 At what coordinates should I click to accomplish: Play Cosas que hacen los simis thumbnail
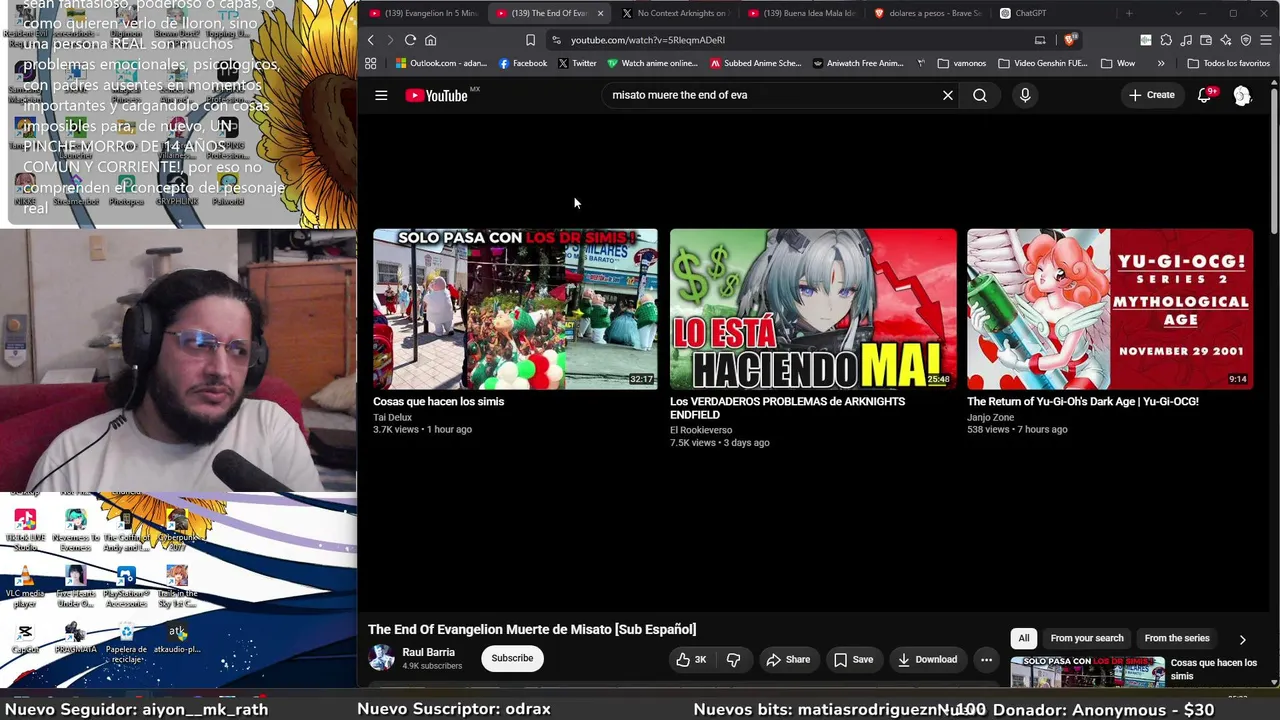coord(515,309)
